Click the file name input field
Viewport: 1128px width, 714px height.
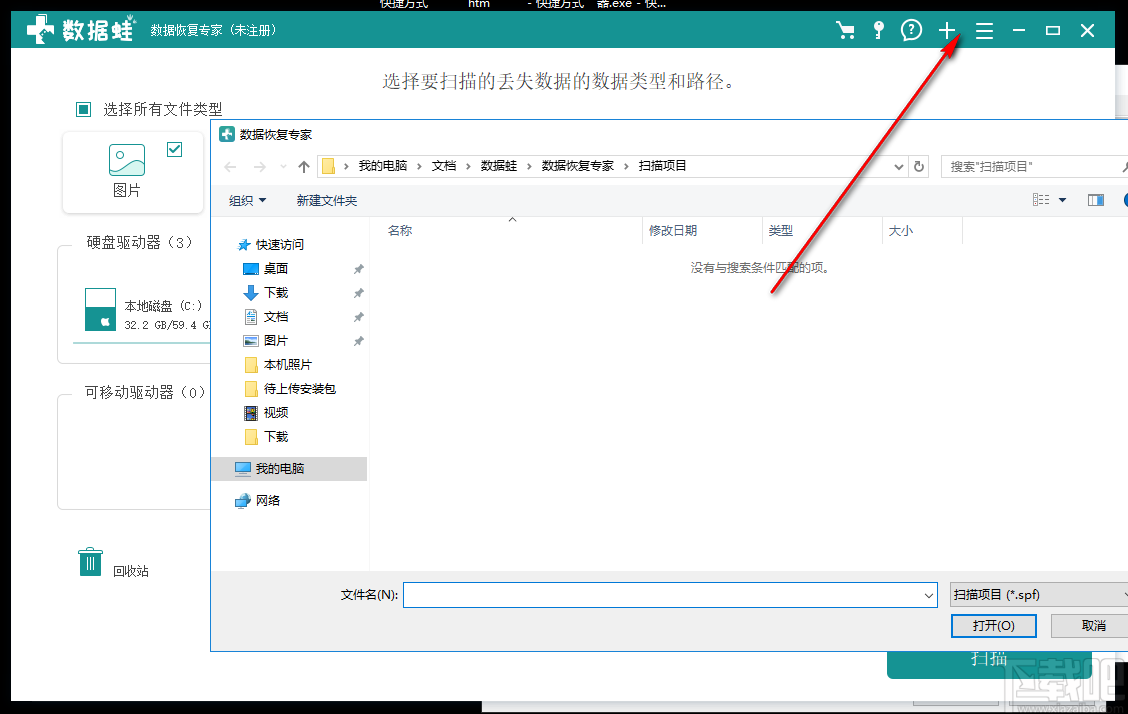coord(664,595)
